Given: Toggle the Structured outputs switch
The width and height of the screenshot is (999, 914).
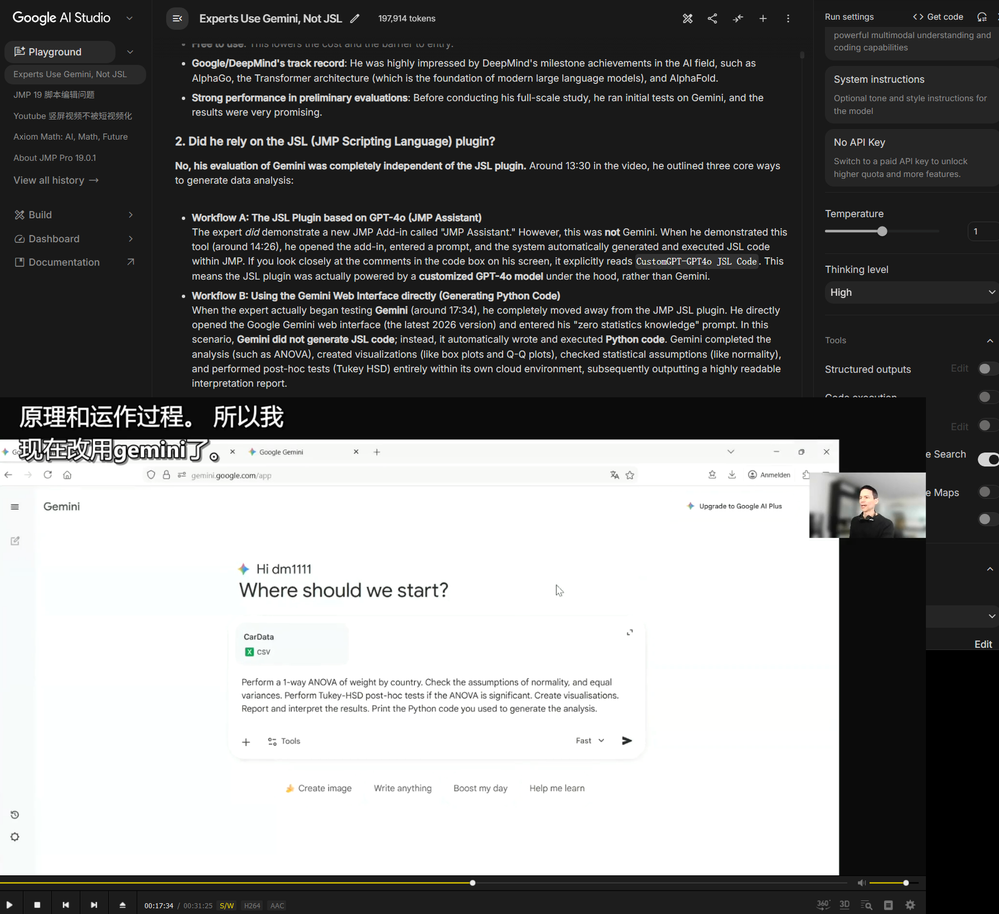Looking at the screenshot, I should 987,369.
